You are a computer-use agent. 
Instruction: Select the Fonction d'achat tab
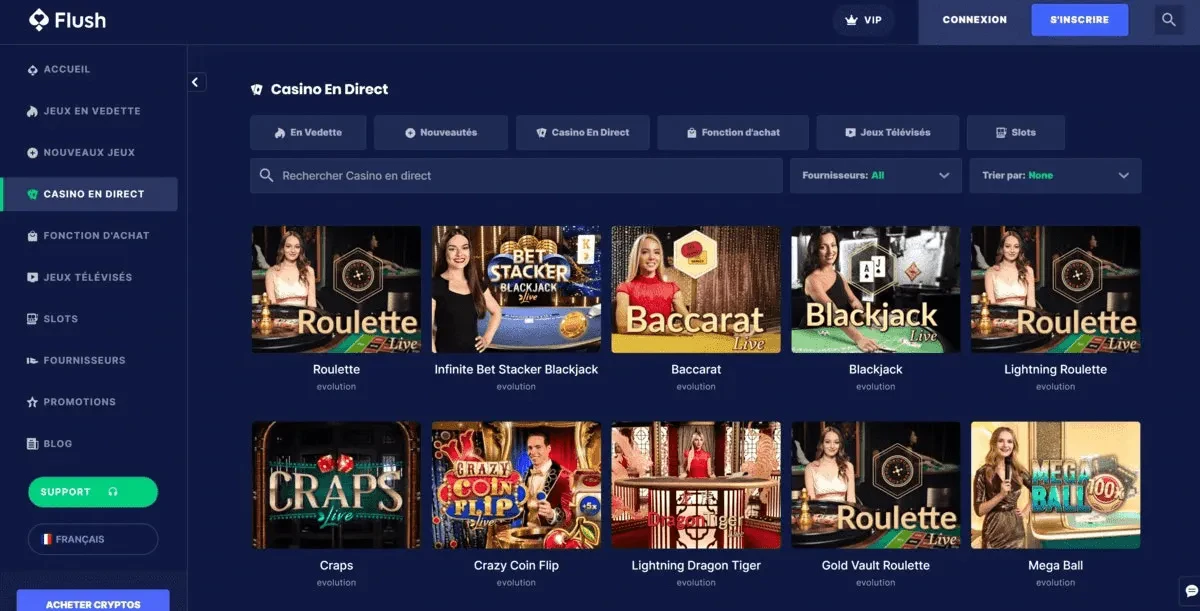pyautogui.click(x=733, y=132)
